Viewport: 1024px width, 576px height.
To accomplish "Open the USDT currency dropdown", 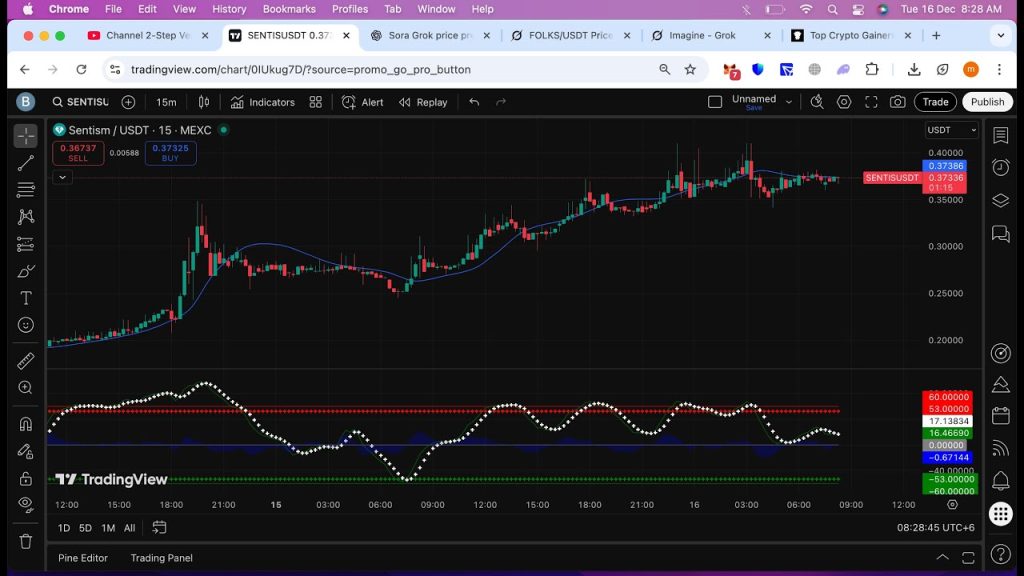I will pos(951,130).
